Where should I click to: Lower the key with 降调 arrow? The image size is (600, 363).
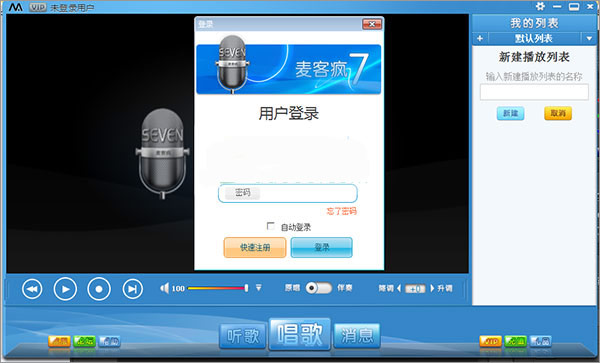click(399, 288)
